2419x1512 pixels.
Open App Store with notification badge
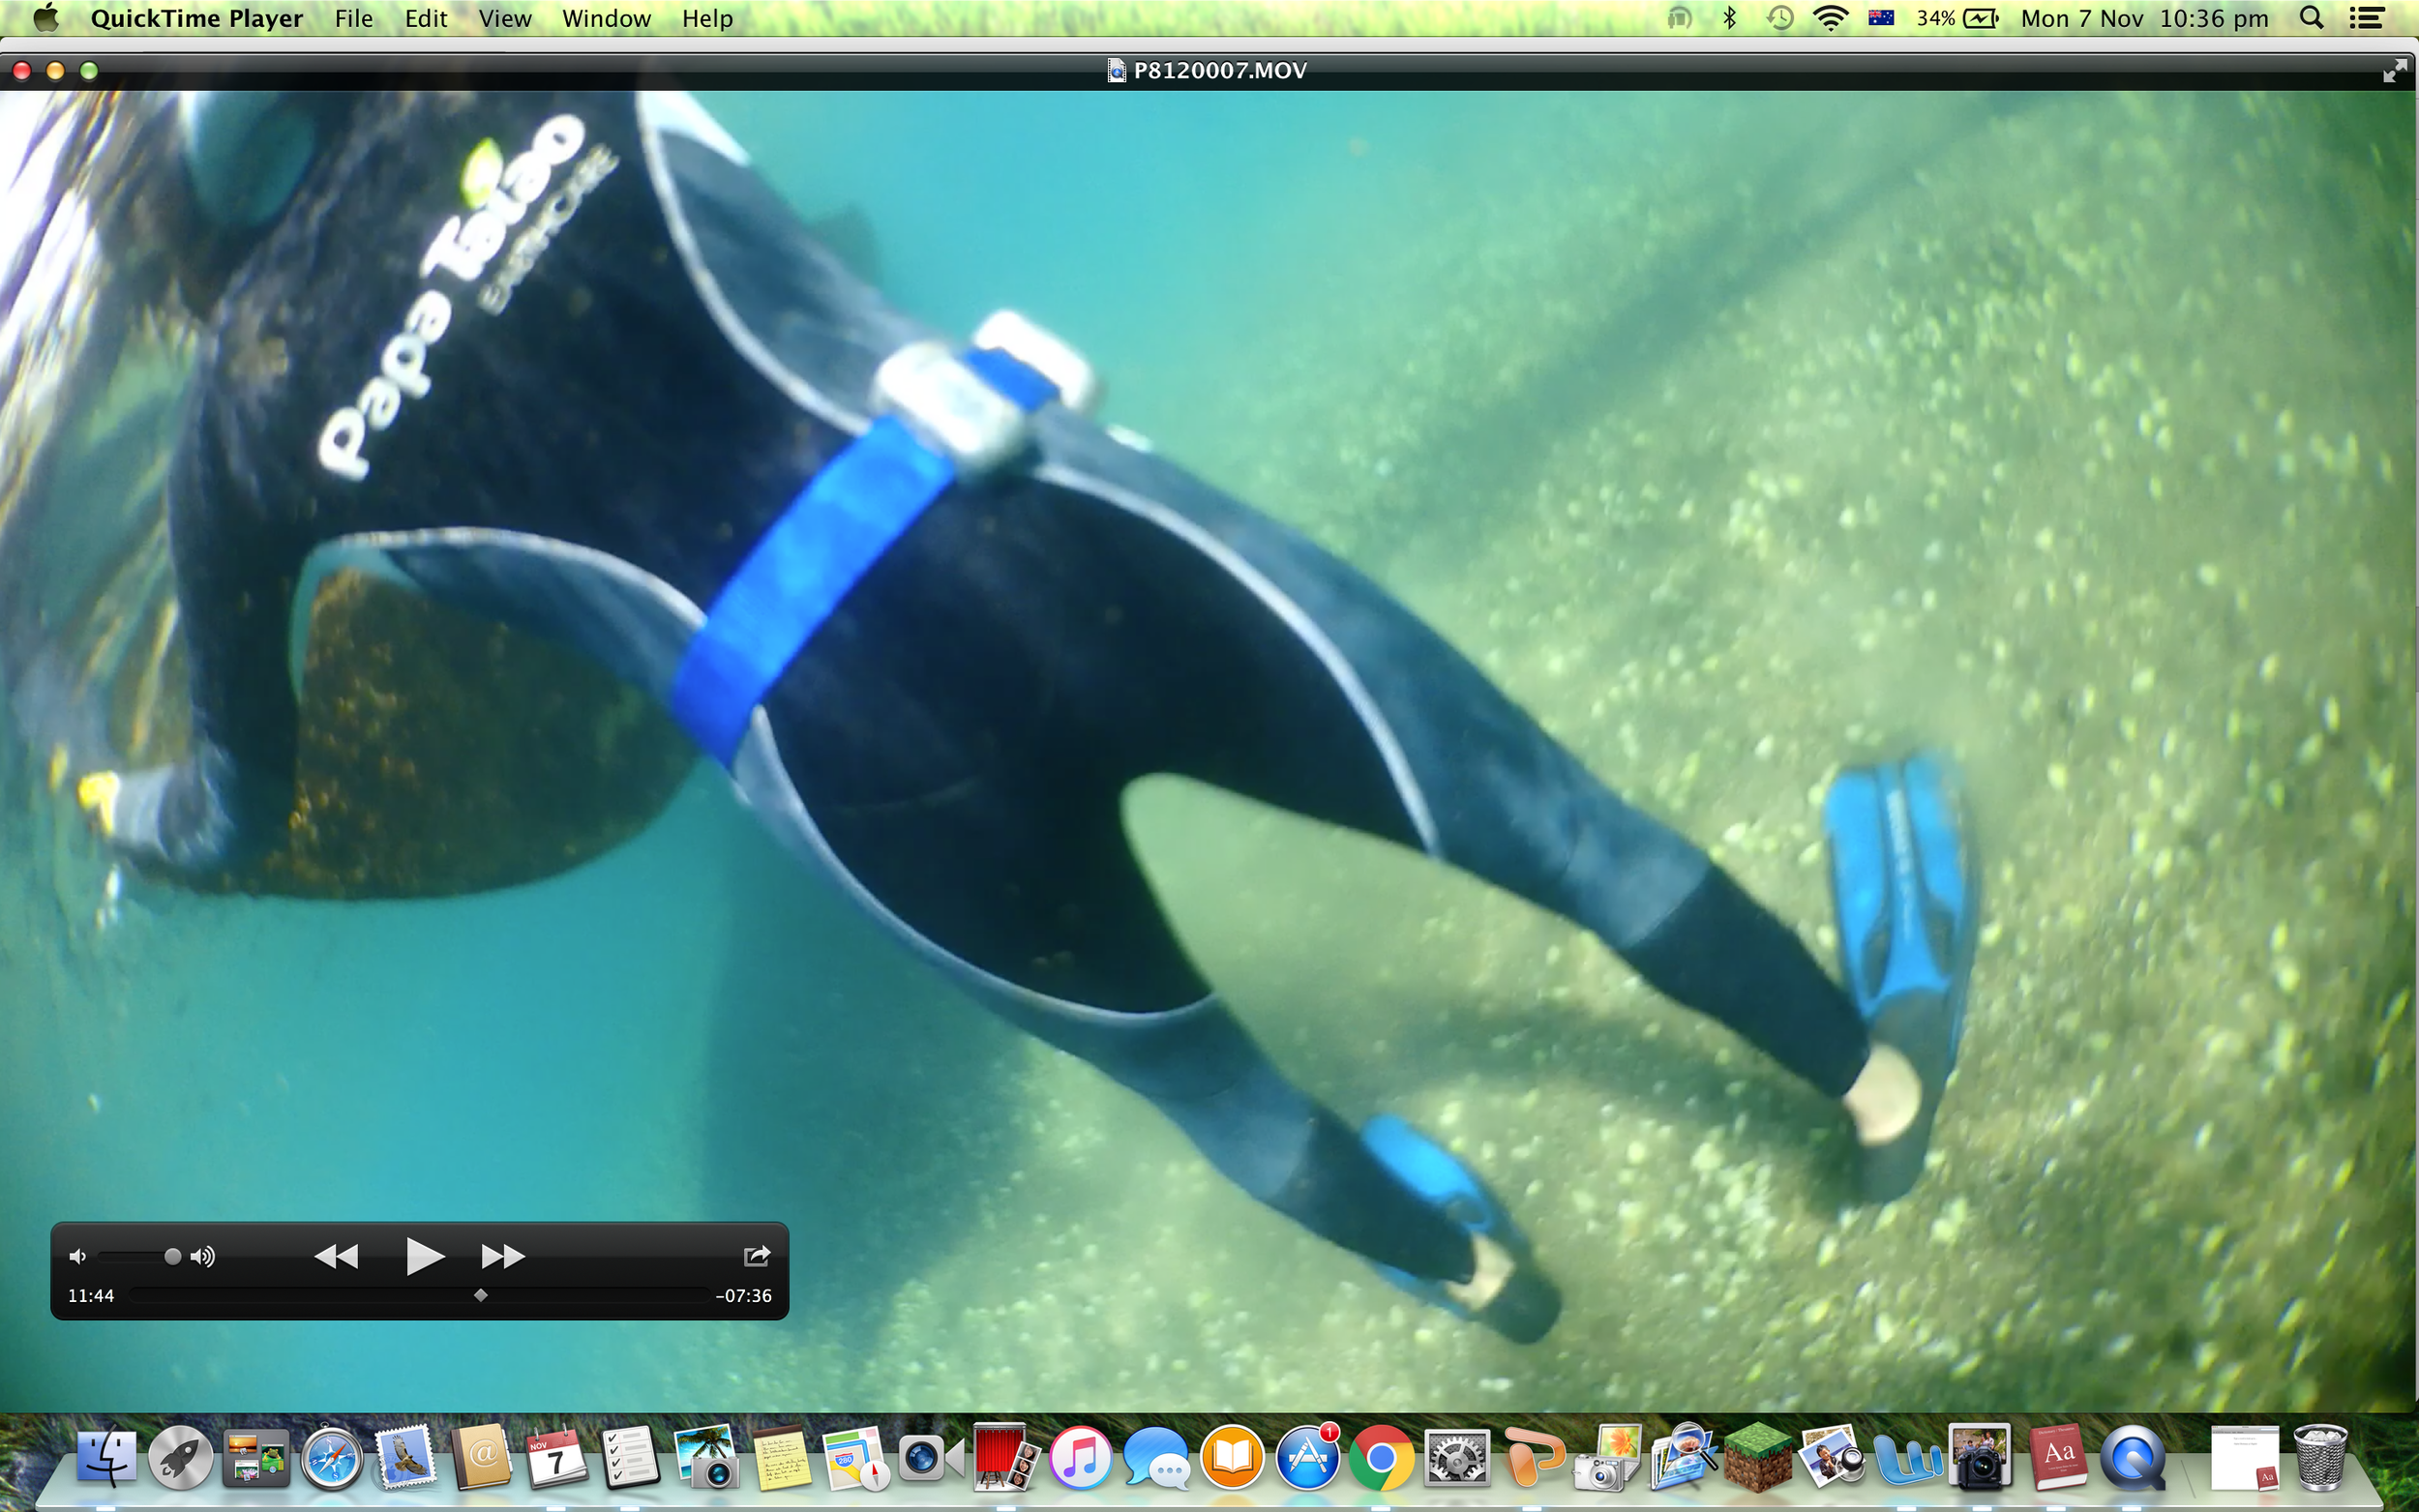pos(1307,1457)
